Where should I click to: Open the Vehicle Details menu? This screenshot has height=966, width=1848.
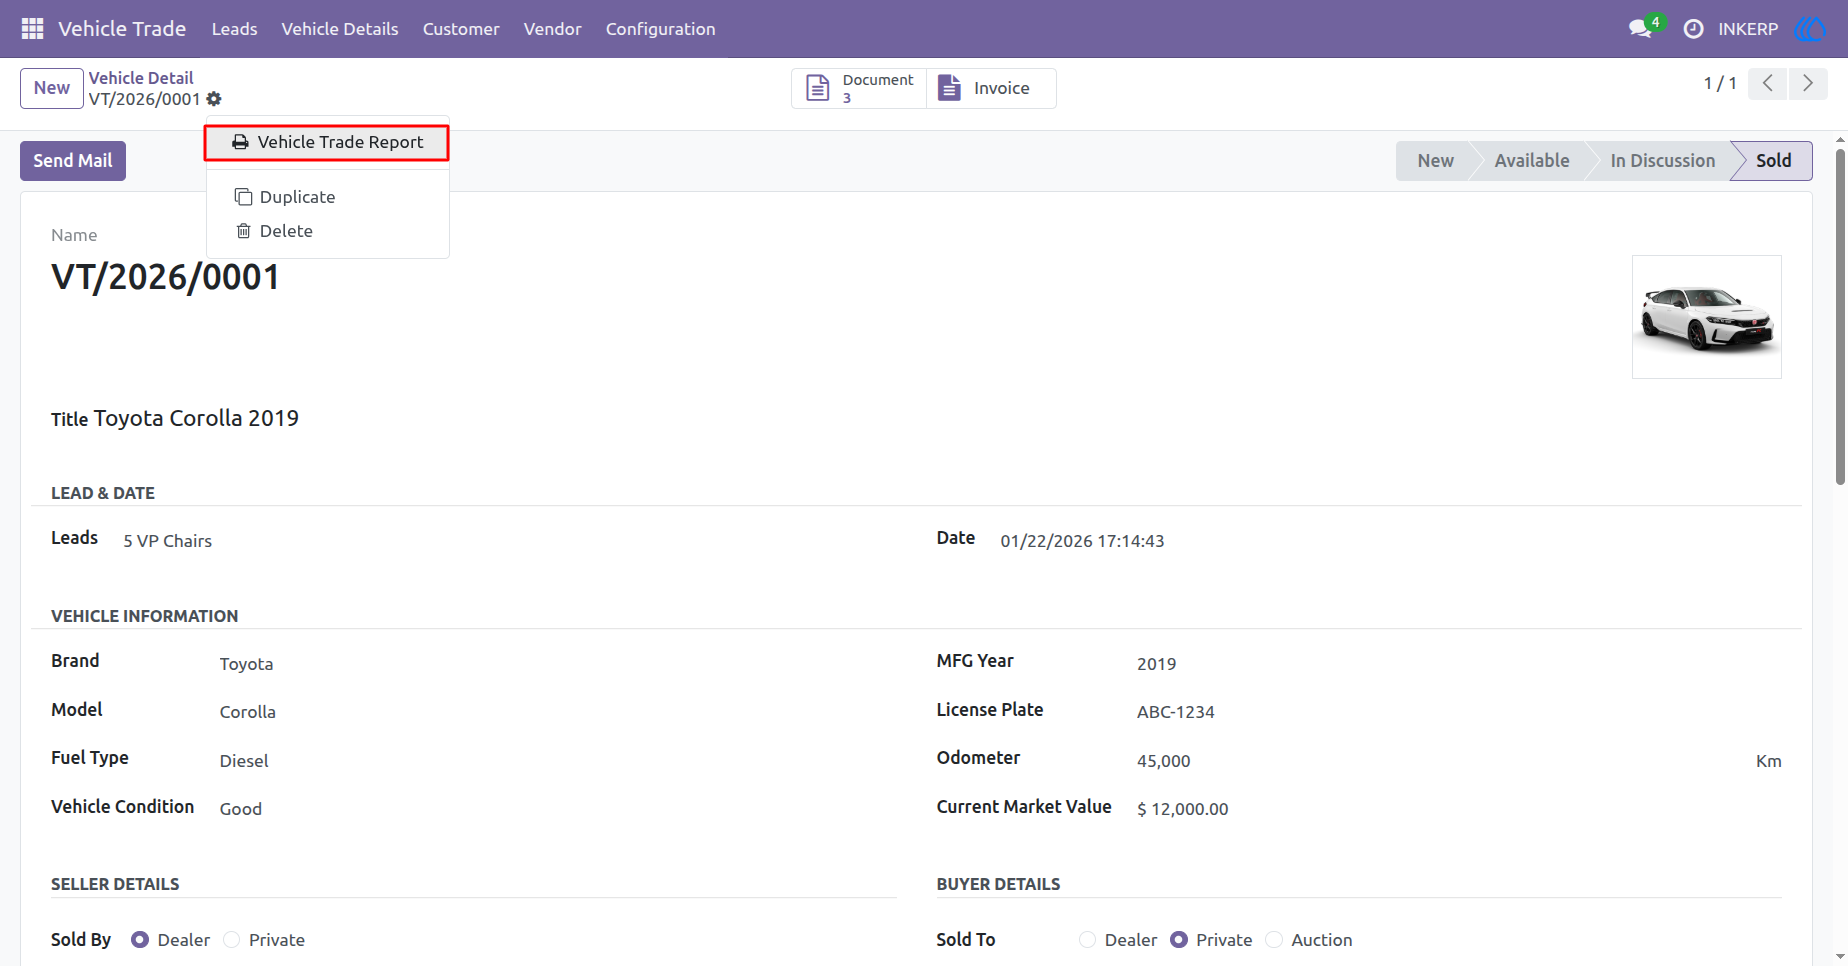[340, 29]
